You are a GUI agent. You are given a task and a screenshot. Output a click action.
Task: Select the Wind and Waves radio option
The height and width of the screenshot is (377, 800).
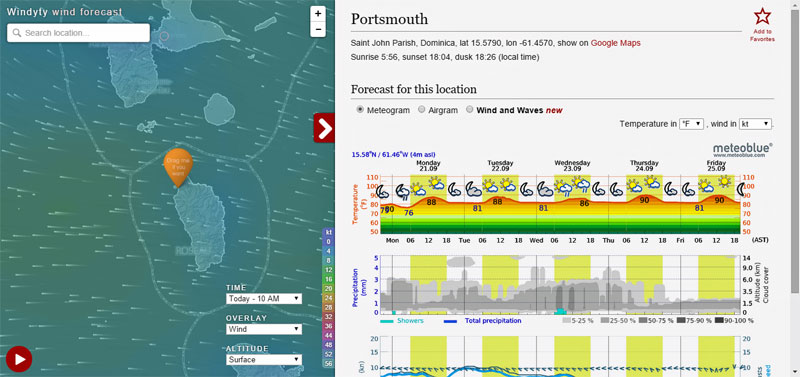469,110
